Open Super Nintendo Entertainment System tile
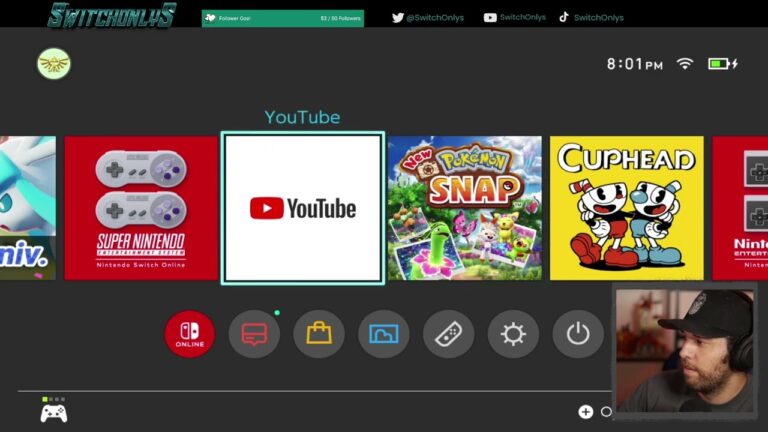The height and width of the screenshot is (432, 768). tap(141, 208)
